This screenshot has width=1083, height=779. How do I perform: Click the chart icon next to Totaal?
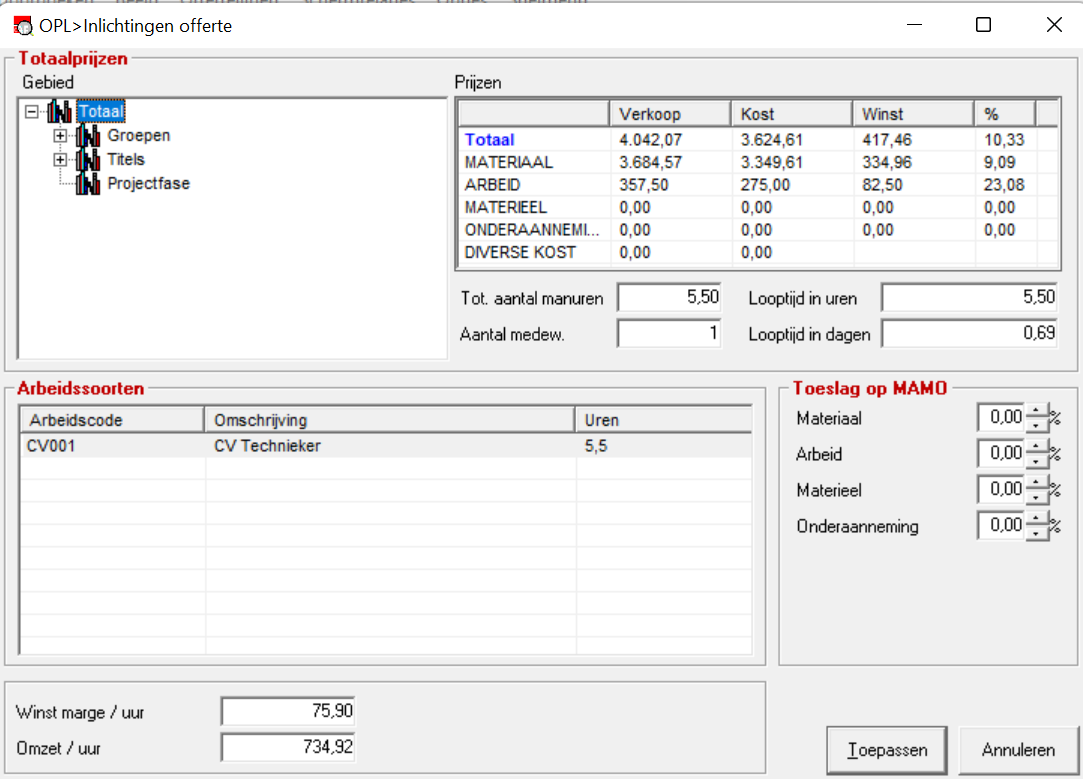click(59, 111)
